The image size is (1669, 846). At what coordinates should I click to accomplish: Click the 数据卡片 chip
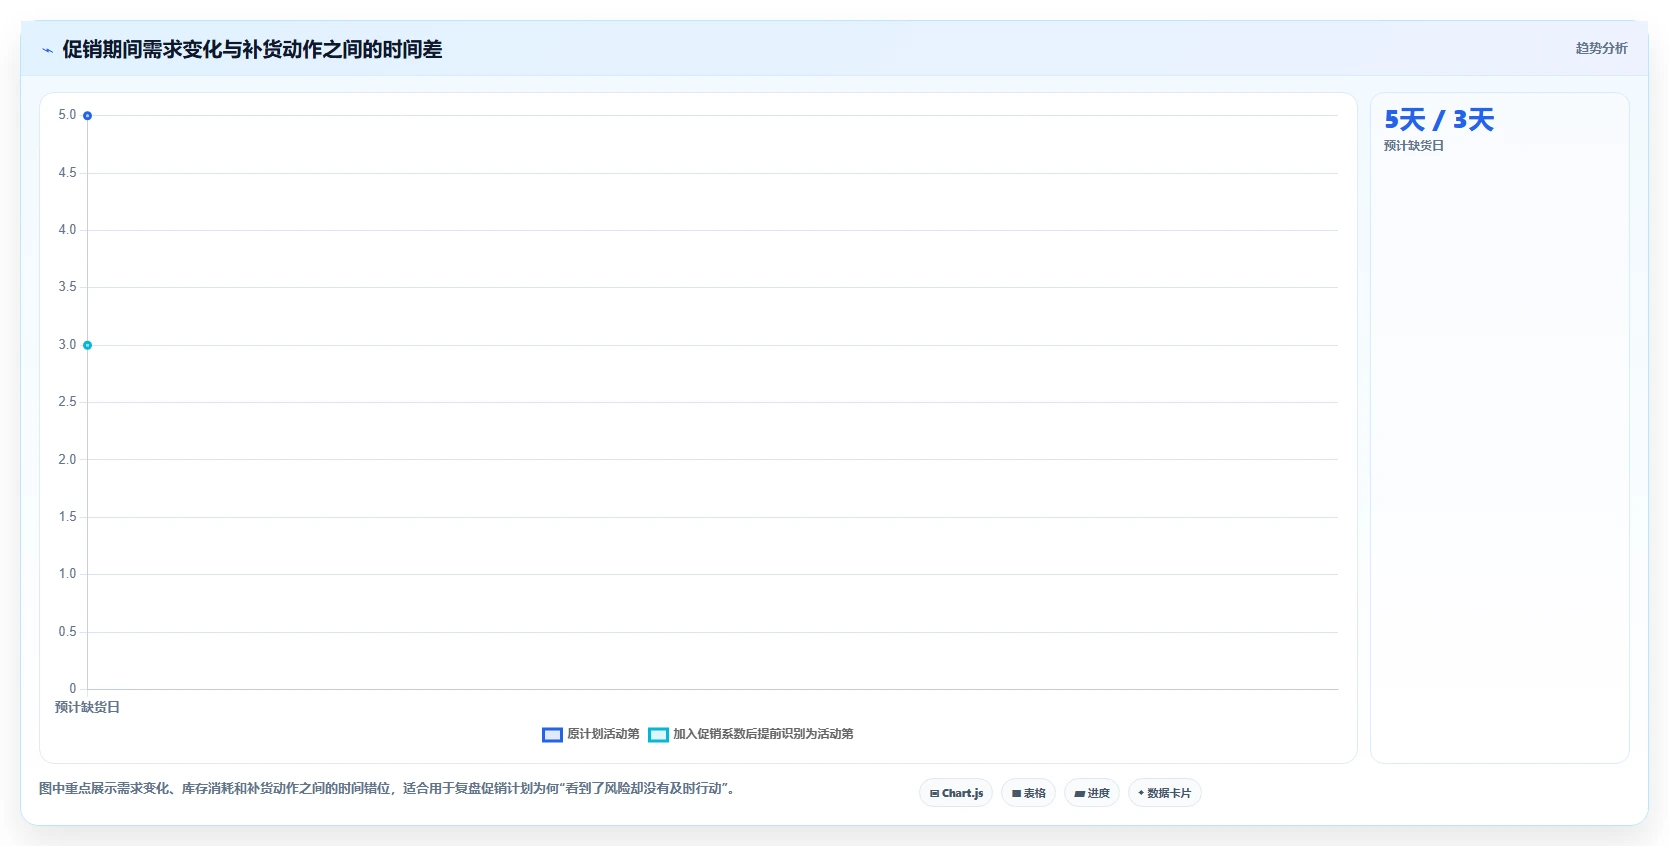[x=1164, y=793]
